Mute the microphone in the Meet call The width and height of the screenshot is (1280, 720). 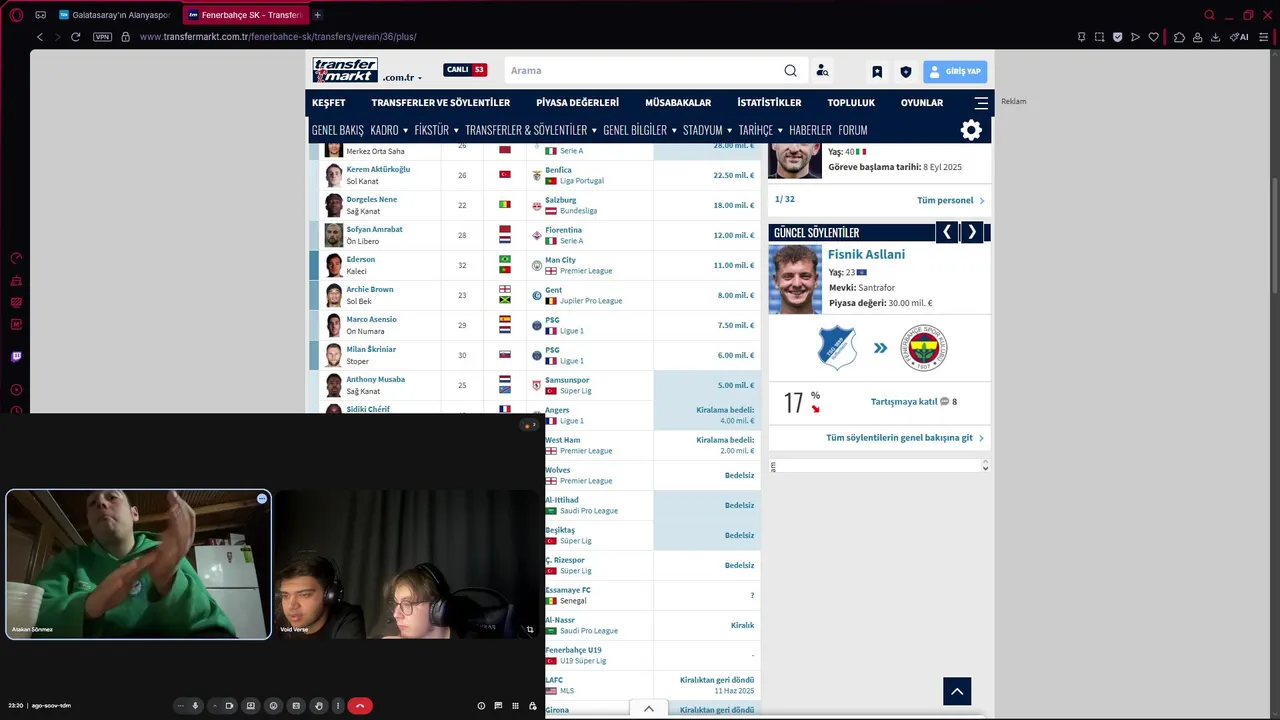(195, 705)
